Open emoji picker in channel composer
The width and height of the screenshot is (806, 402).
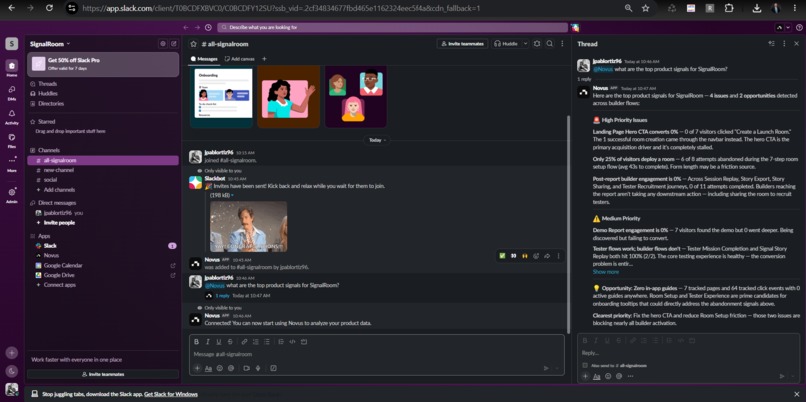[x=219, y=368]
